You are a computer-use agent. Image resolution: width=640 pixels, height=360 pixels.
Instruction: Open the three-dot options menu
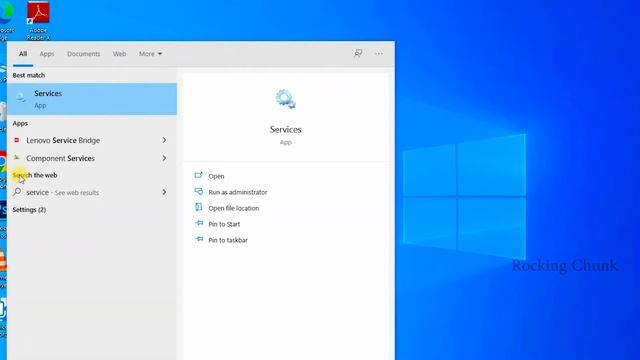(378, 53)
